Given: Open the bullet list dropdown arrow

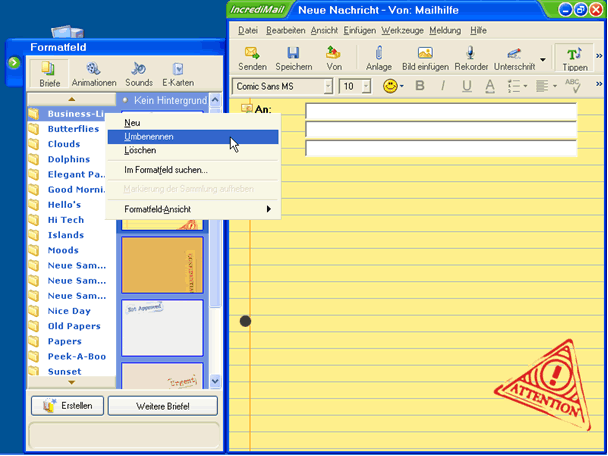Looking at the screenshot, I should pos(525,86).
